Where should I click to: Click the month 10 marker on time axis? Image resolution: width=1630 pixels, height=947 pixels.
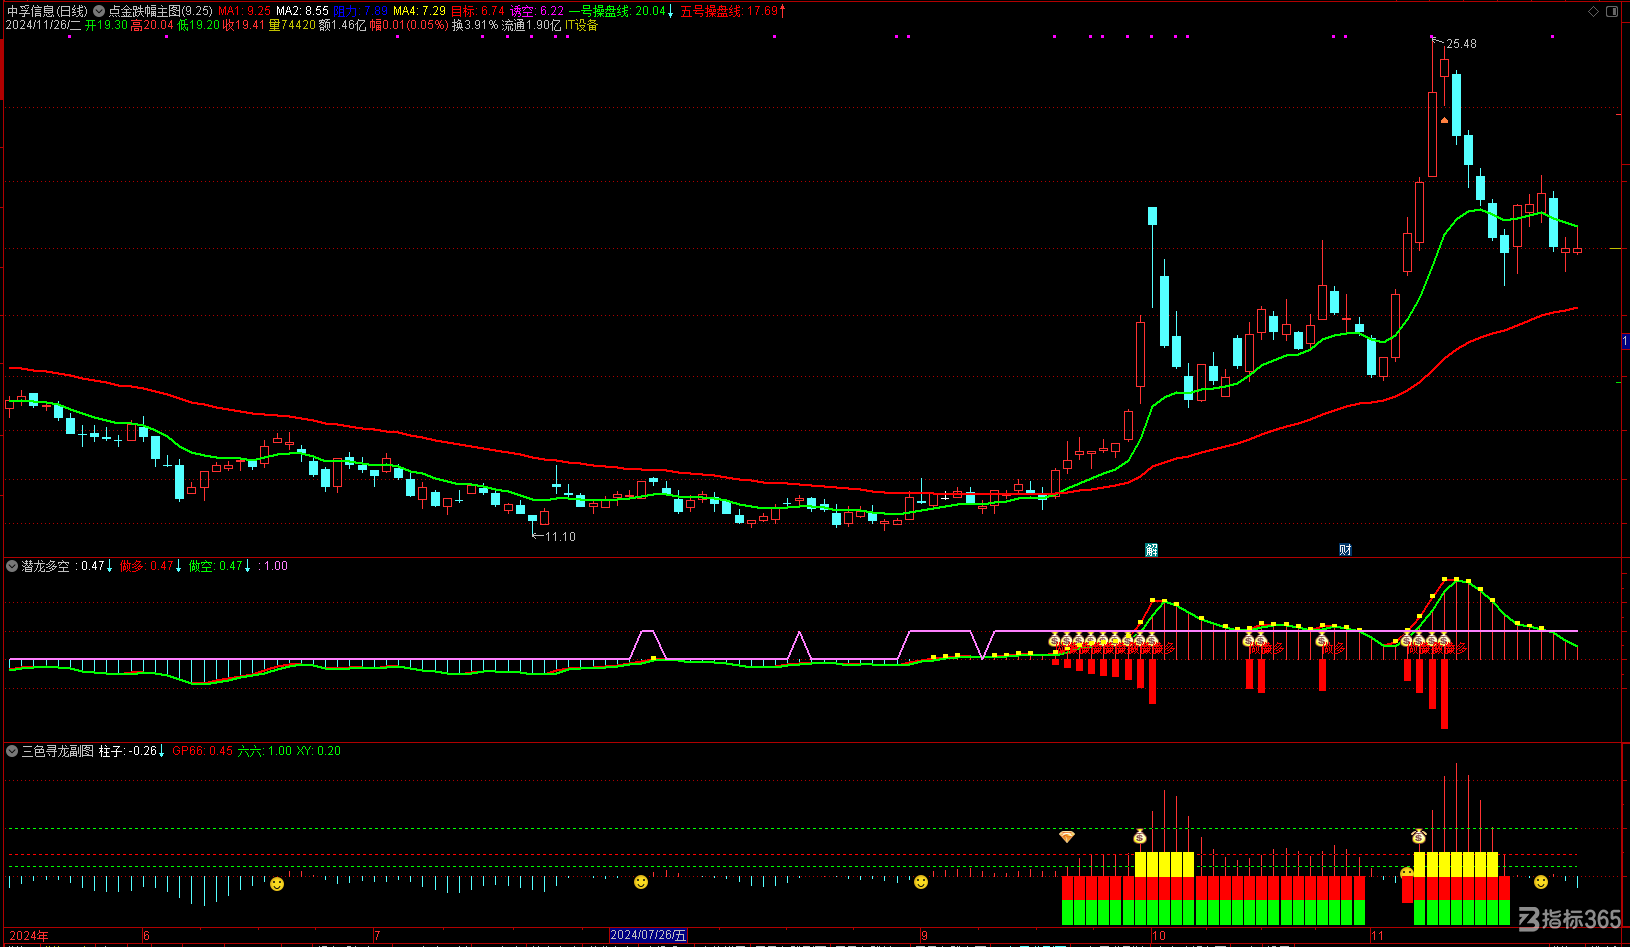(x=1159, y=936)
